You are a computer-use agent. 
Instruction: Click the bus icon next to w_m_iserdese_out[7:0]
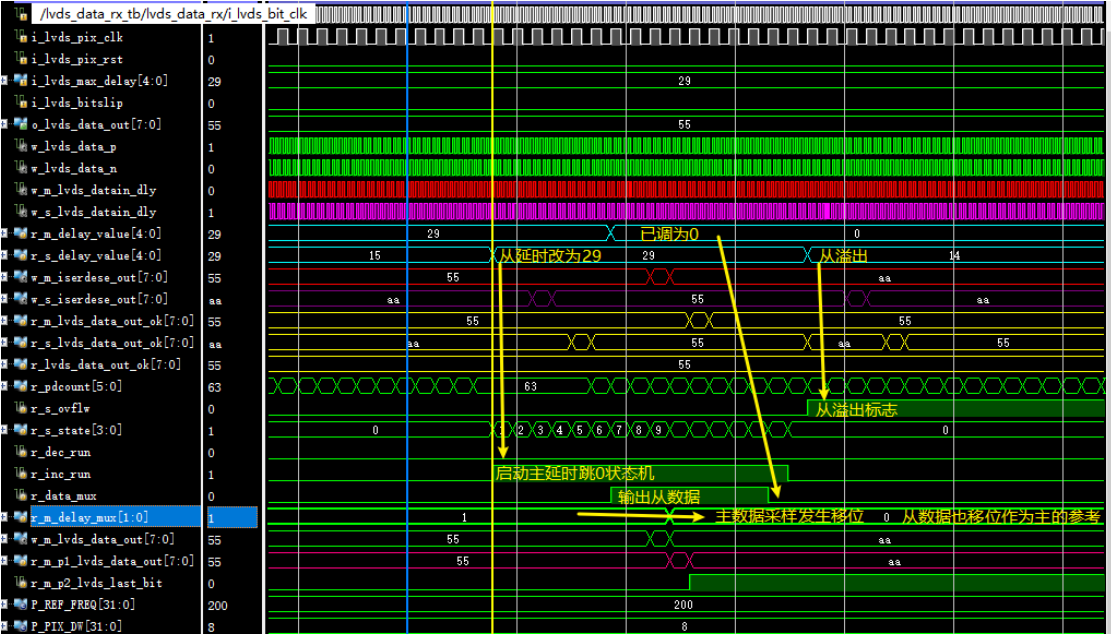coord(20,278)
